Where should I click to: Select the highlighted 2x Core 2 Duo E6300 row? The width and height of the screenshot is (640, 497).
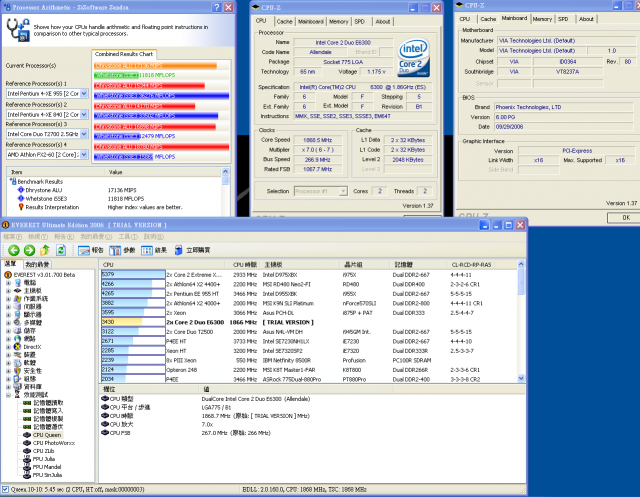(310, 322)
